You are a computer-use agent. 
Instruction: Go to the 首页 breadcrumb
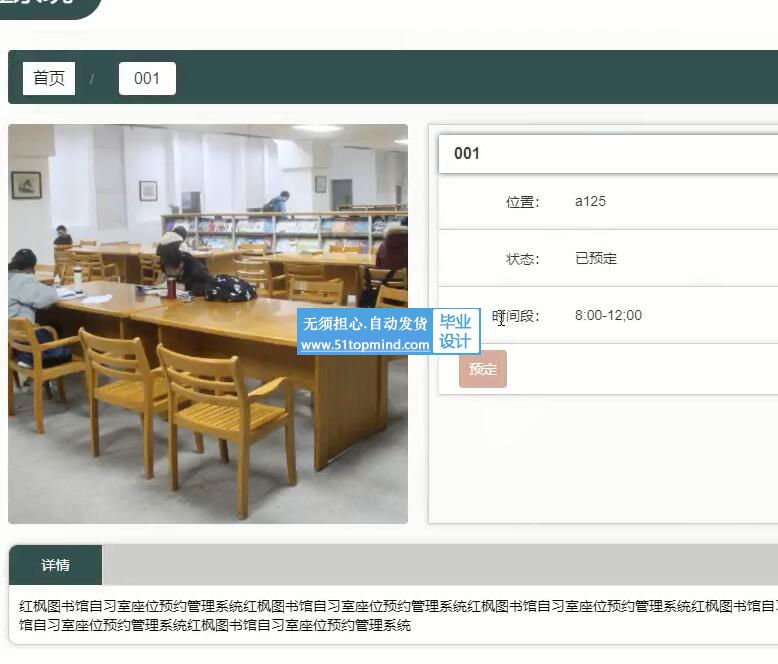point(49,78)
